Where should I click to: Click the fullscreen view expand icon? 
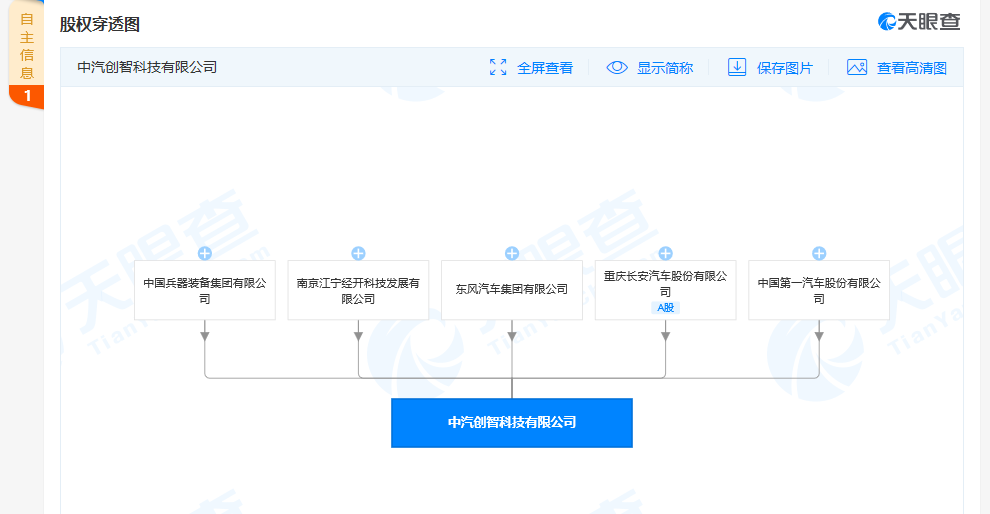pyautogui.click(x=498, y=67)
